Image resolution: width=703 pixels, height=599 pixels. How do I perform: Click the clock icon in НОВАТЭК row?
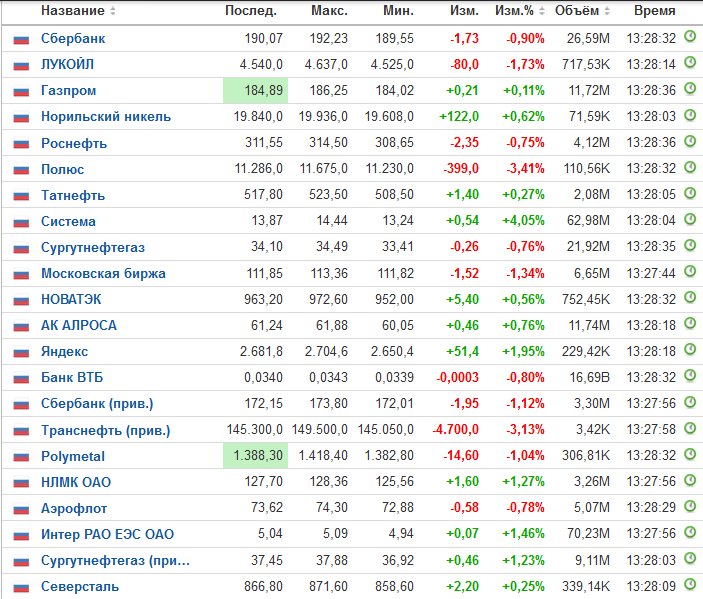[x=690, y=297]
